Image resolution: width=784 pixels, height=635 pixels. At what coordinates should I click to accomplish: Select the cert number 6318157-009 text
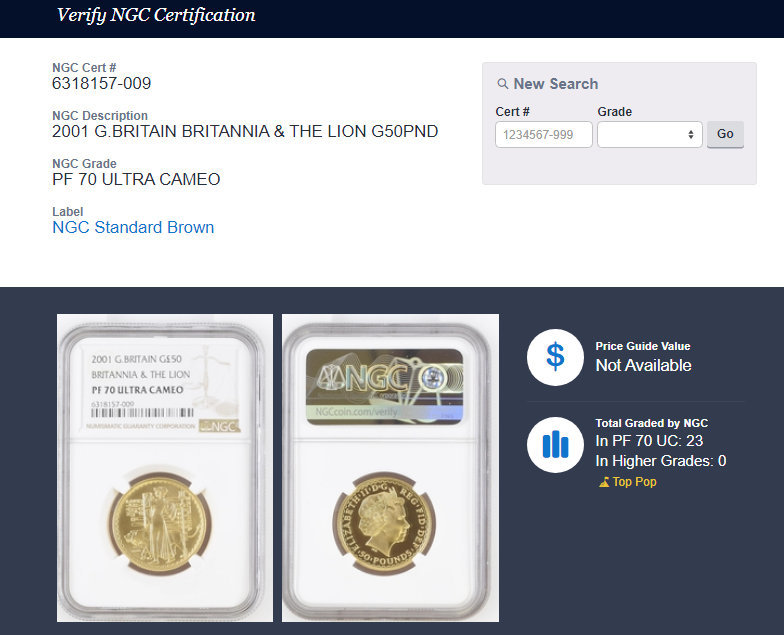102,83
